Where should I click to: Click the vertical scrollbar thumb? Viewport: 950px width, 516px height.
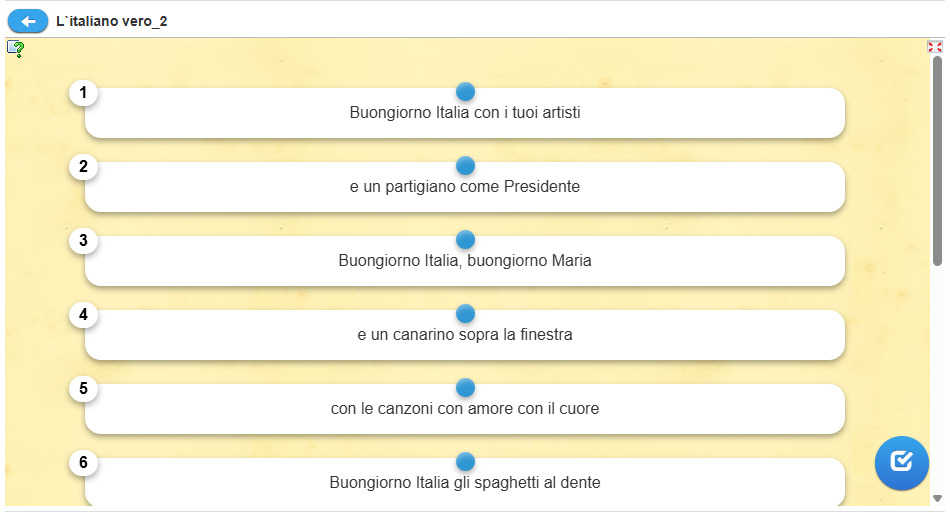[937, 160]
